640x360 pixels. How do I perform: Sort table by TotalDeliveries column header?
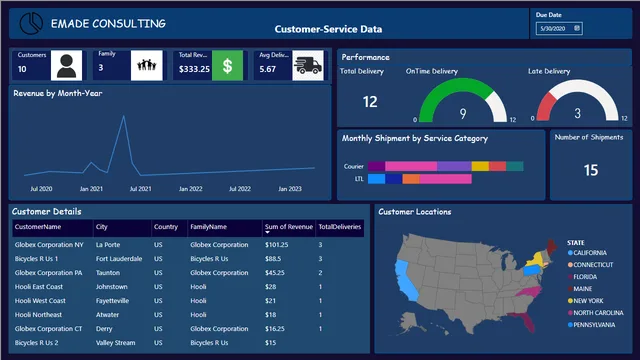point(340,227)
